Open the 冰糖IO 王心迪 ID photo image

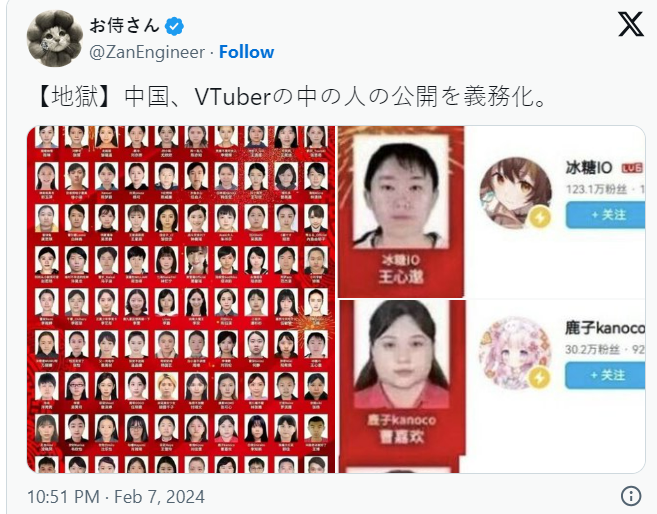401,212
